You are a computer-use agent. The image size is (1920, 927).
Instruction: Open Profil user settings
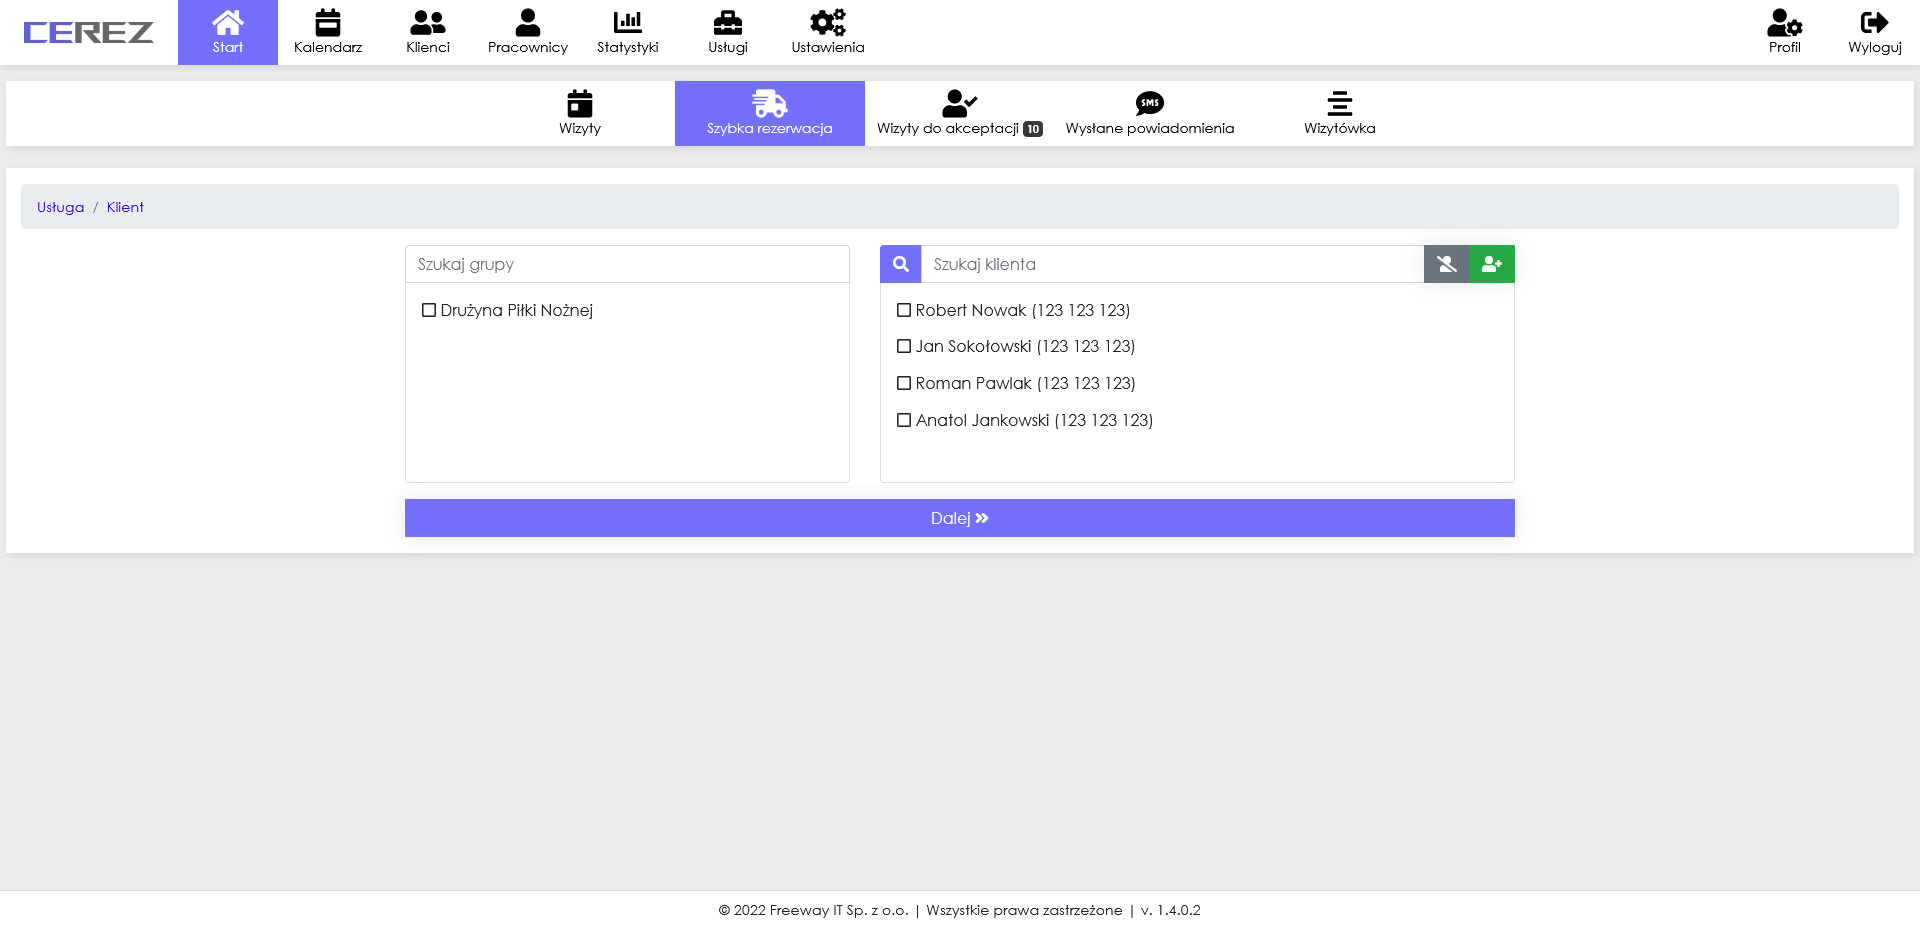click(1784, 23)
